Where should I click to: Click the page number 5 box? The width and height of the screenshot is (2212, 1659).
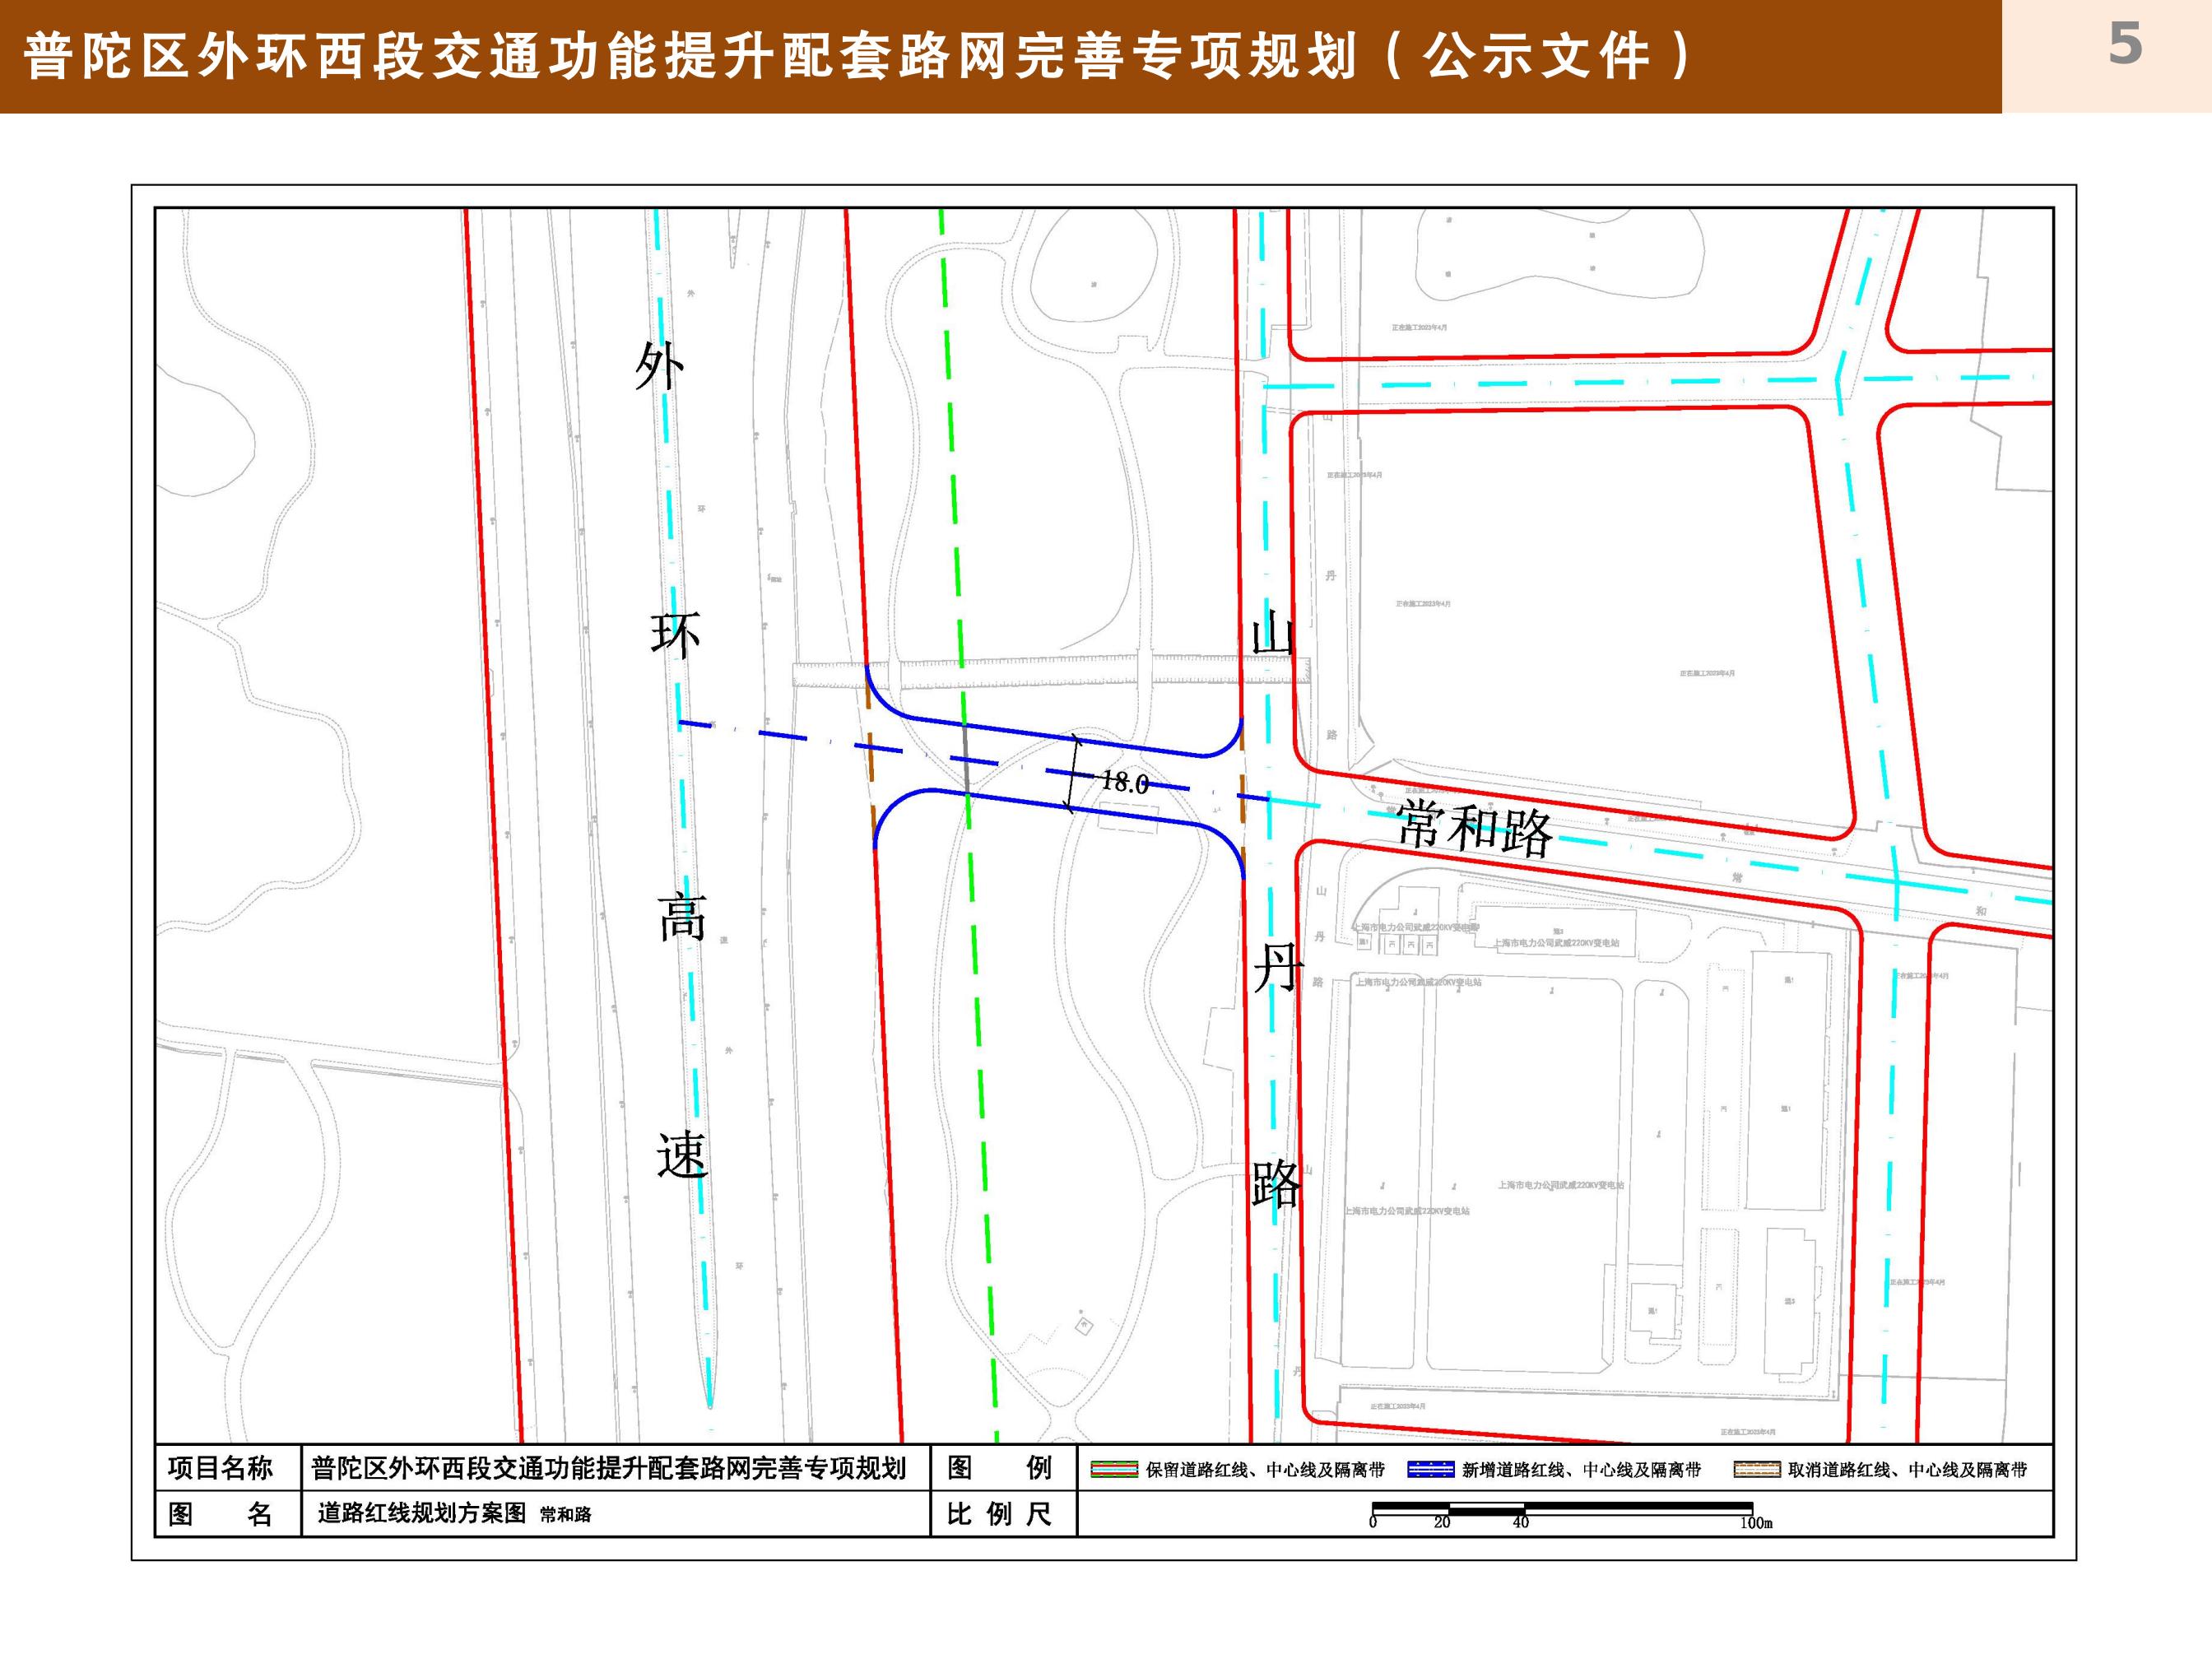pyautogui.click(x=2124, y=45)
